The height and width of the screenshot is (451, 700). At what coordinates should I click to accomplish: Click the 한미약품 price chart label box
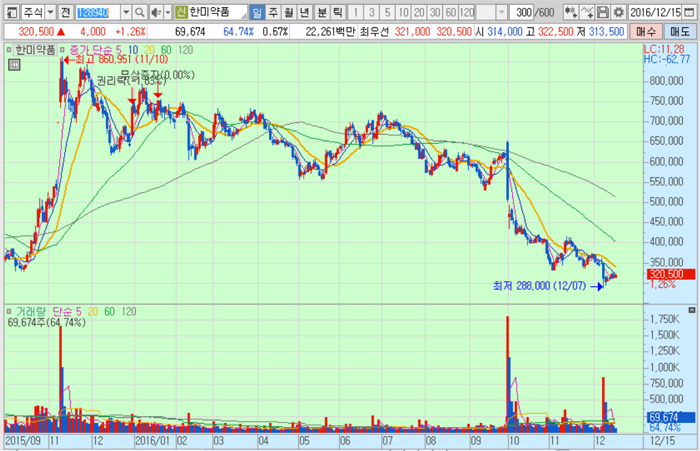30,49
